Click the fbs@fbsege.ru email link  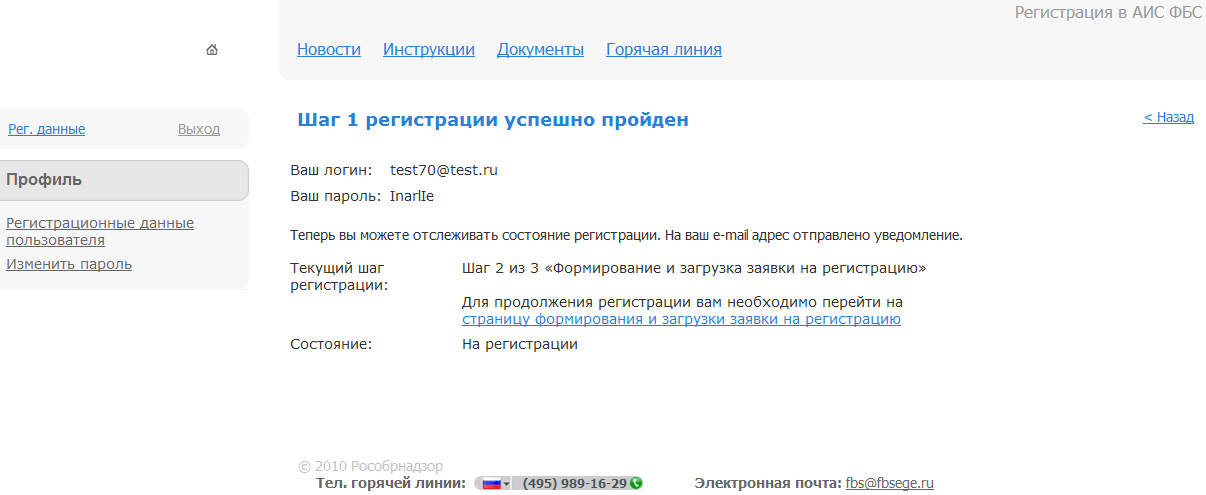890,483
